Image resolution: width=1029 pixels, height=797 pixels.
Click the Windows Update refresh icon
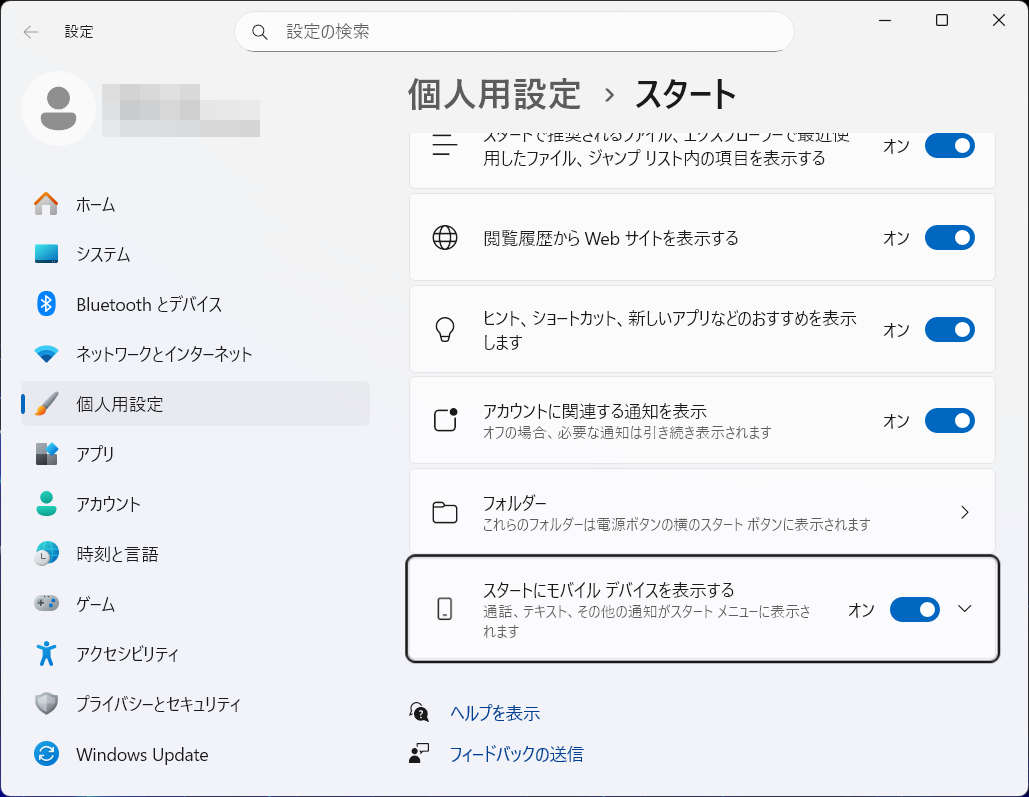[46, 754]
